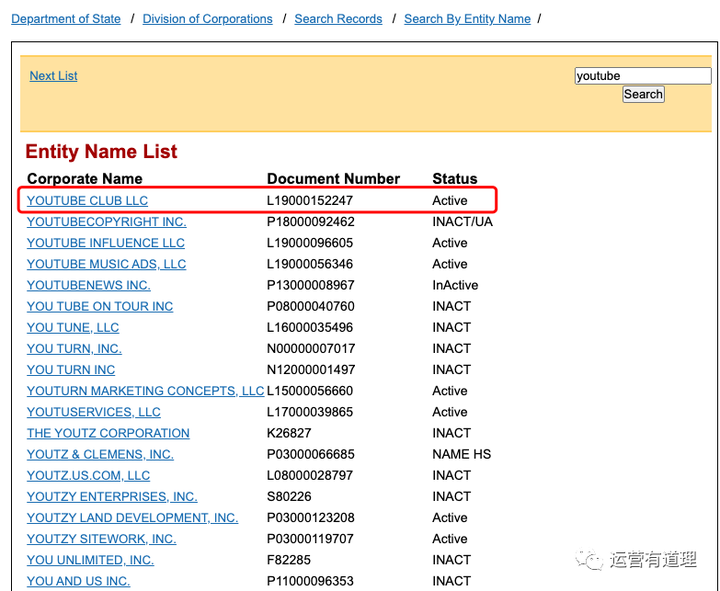Open YOU TUBE ON TOUR INC record

tap(100, 306)
